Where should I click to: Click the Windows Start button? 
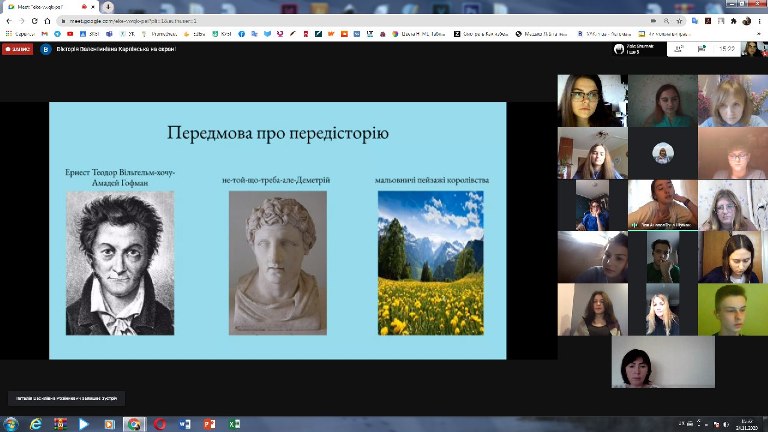pyautogui.click(x=11, y=424)
